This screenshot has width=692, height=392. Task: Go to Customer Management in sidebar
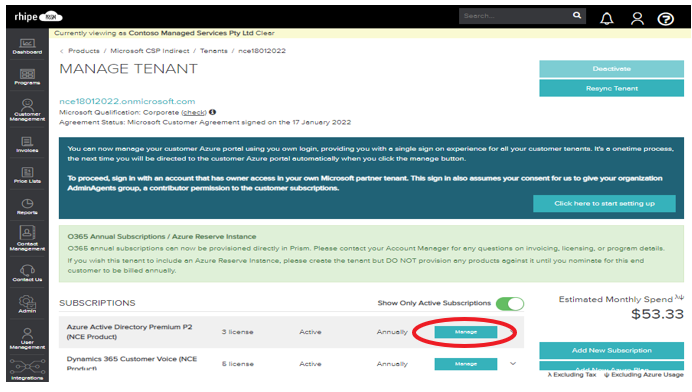[x=27, y=110]
